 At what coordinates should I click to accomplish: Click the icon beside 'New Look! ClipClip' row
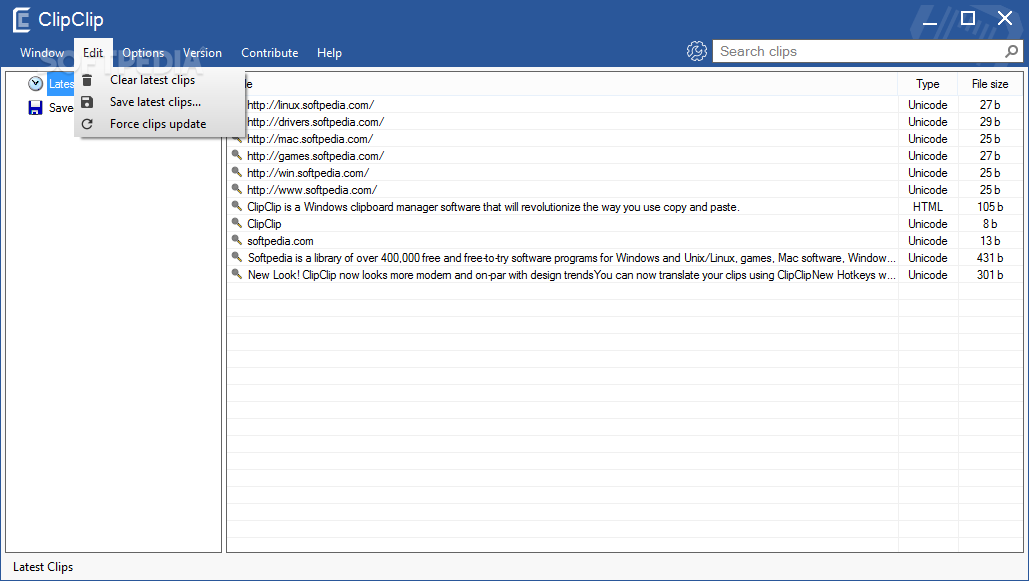(237, 274)
